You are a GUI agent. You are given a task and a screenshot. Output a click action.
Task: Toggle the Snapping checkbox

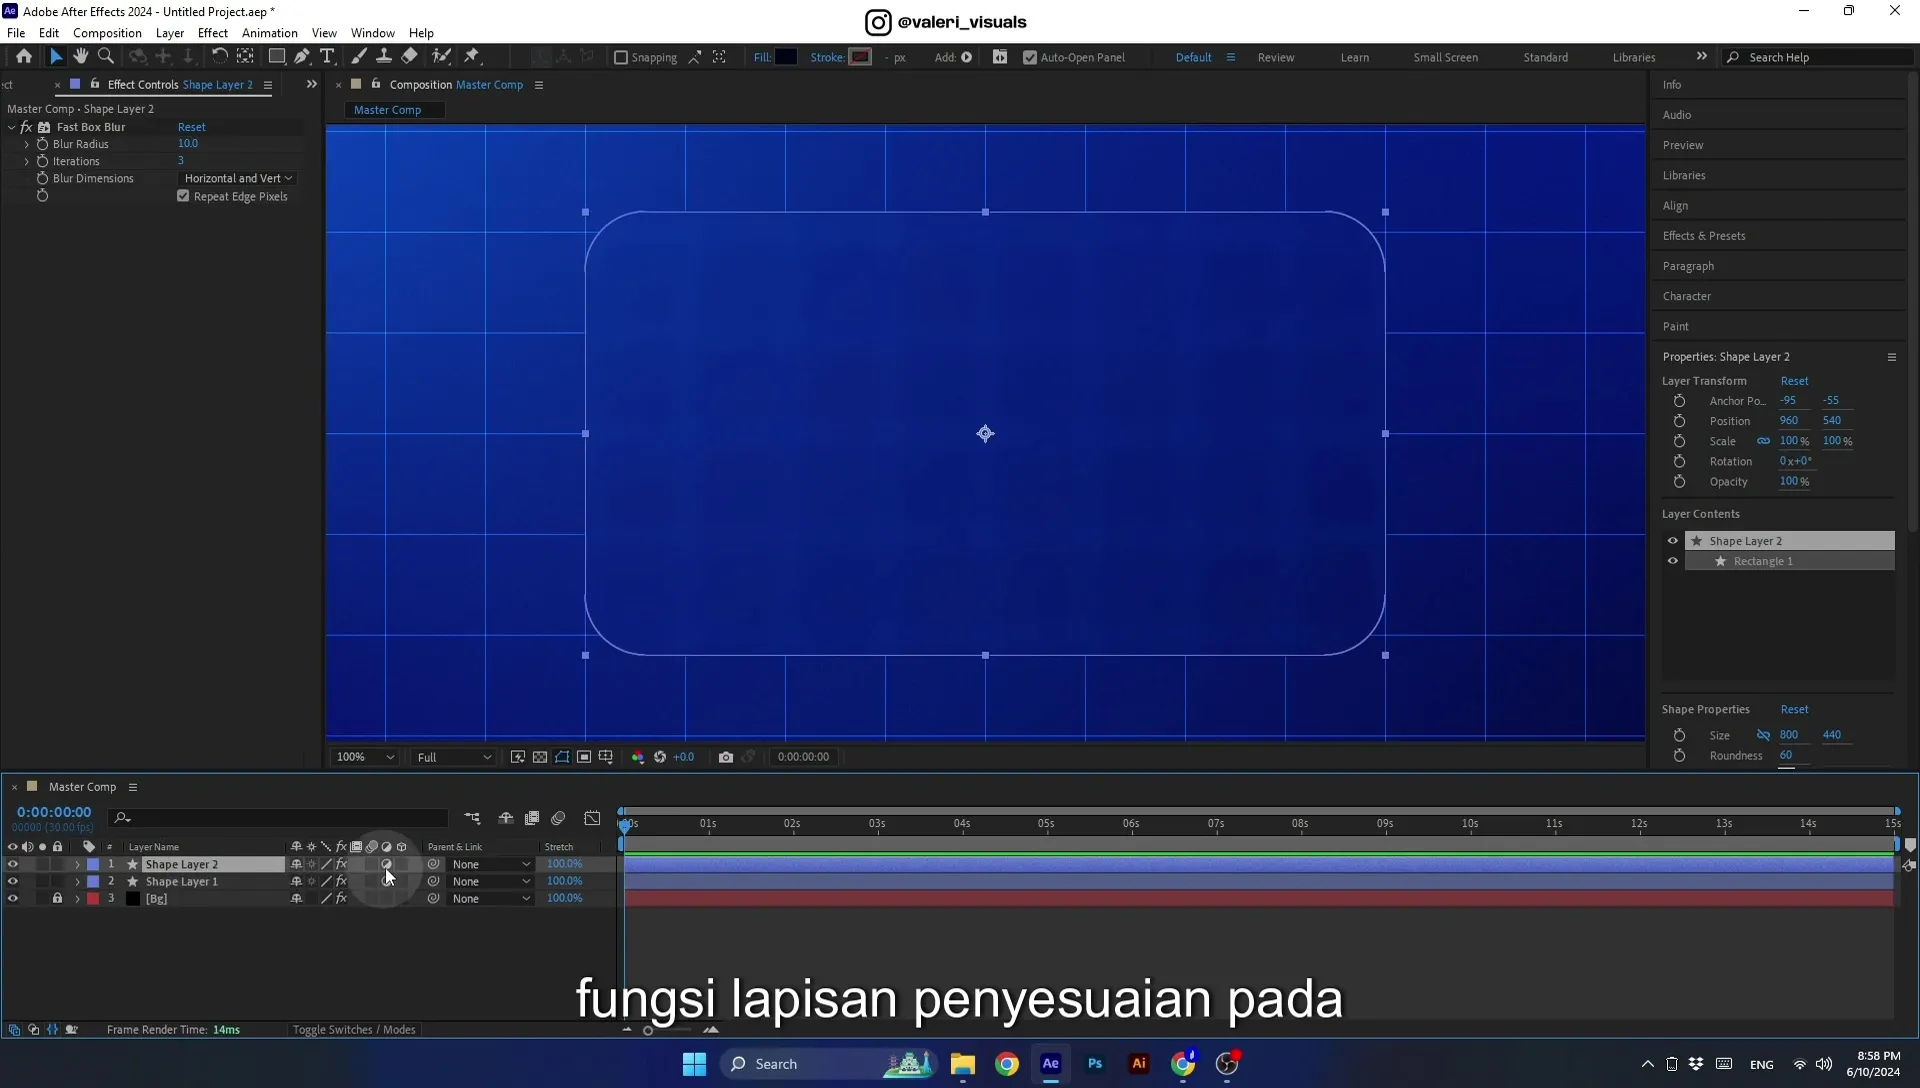(621, 57)
